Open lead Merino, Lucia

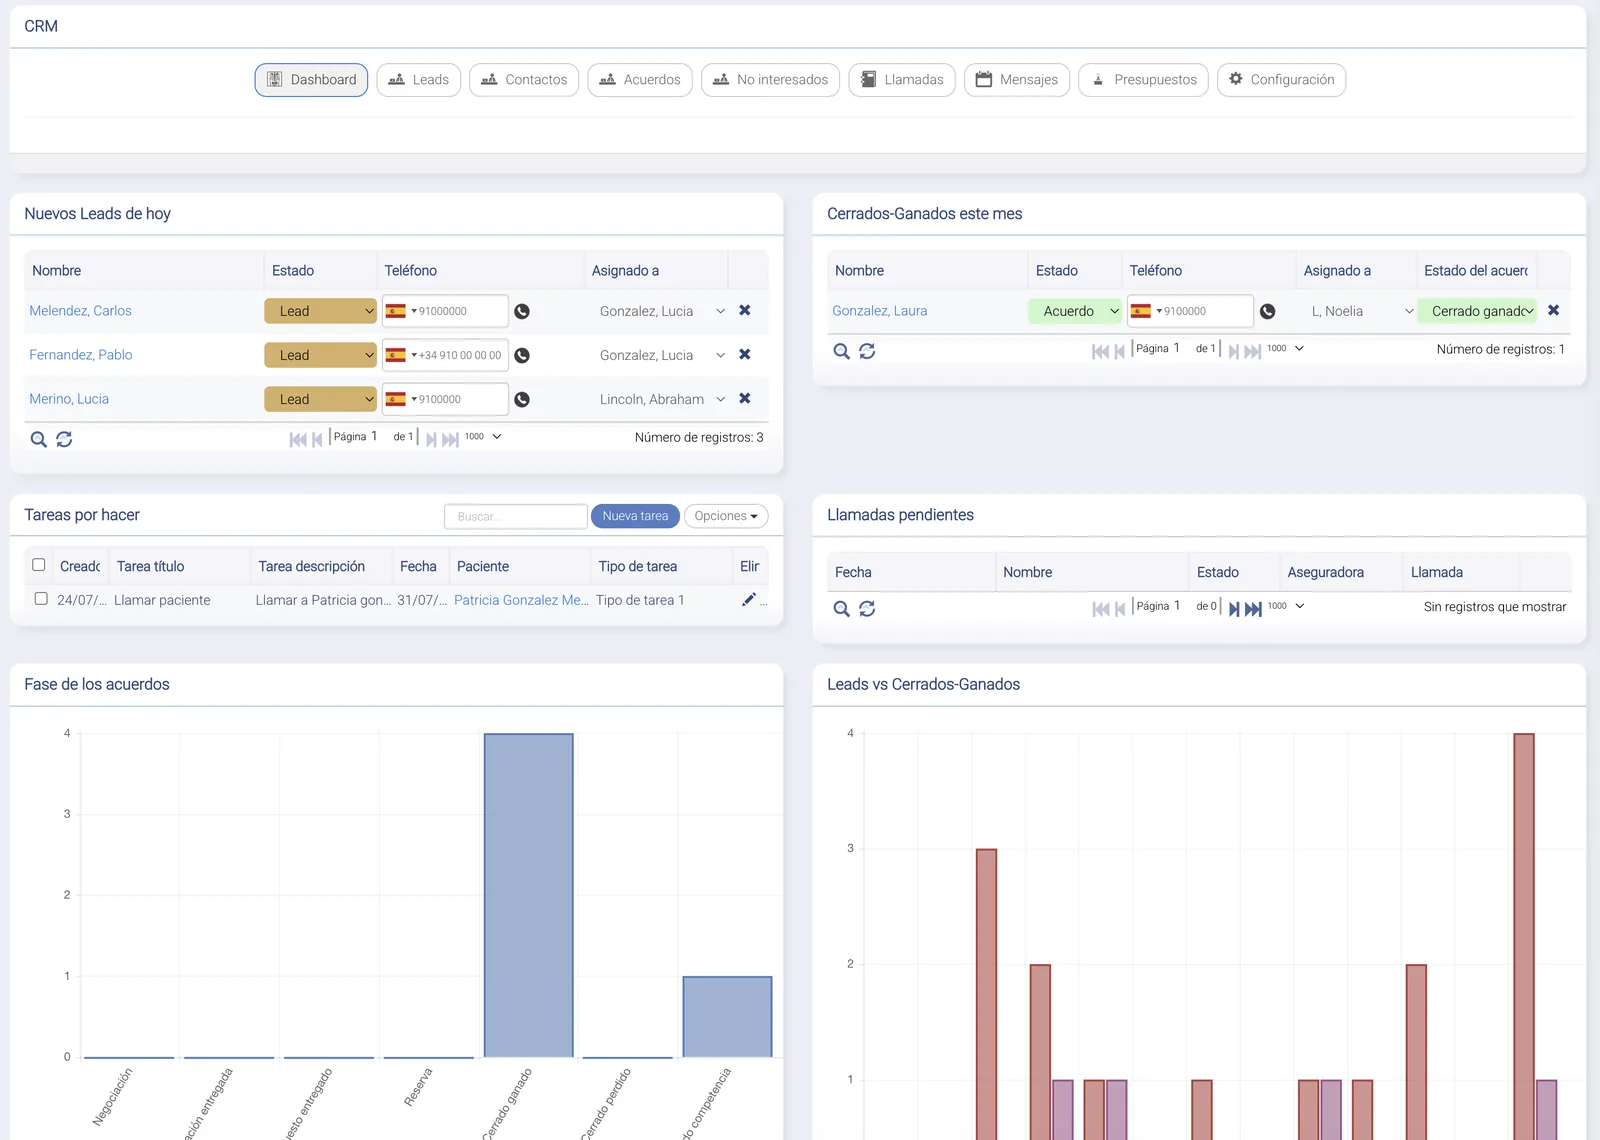coord(69,399)
